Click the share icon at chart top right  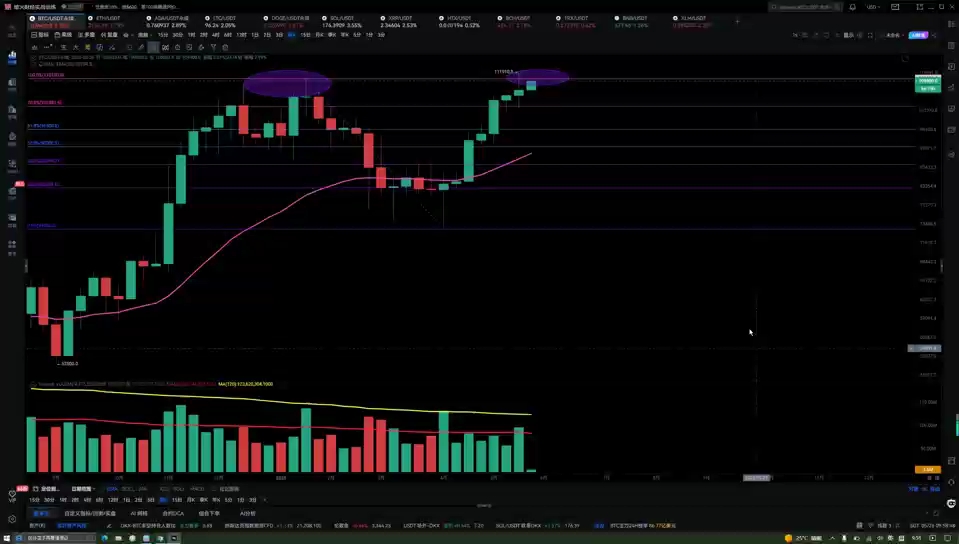click(933, 34)
